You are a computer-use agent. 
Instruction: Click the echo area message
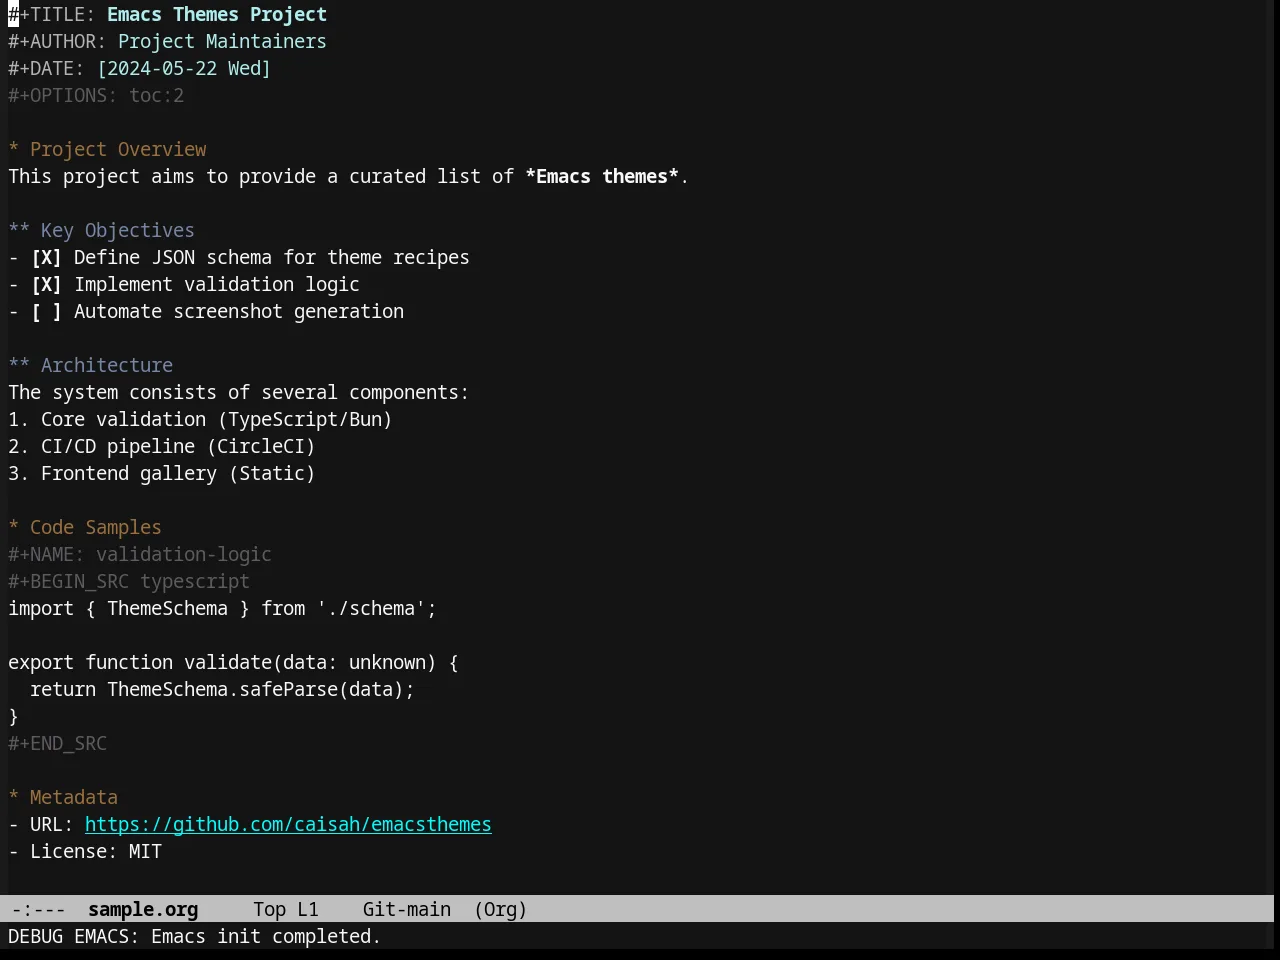coord(194,937)
